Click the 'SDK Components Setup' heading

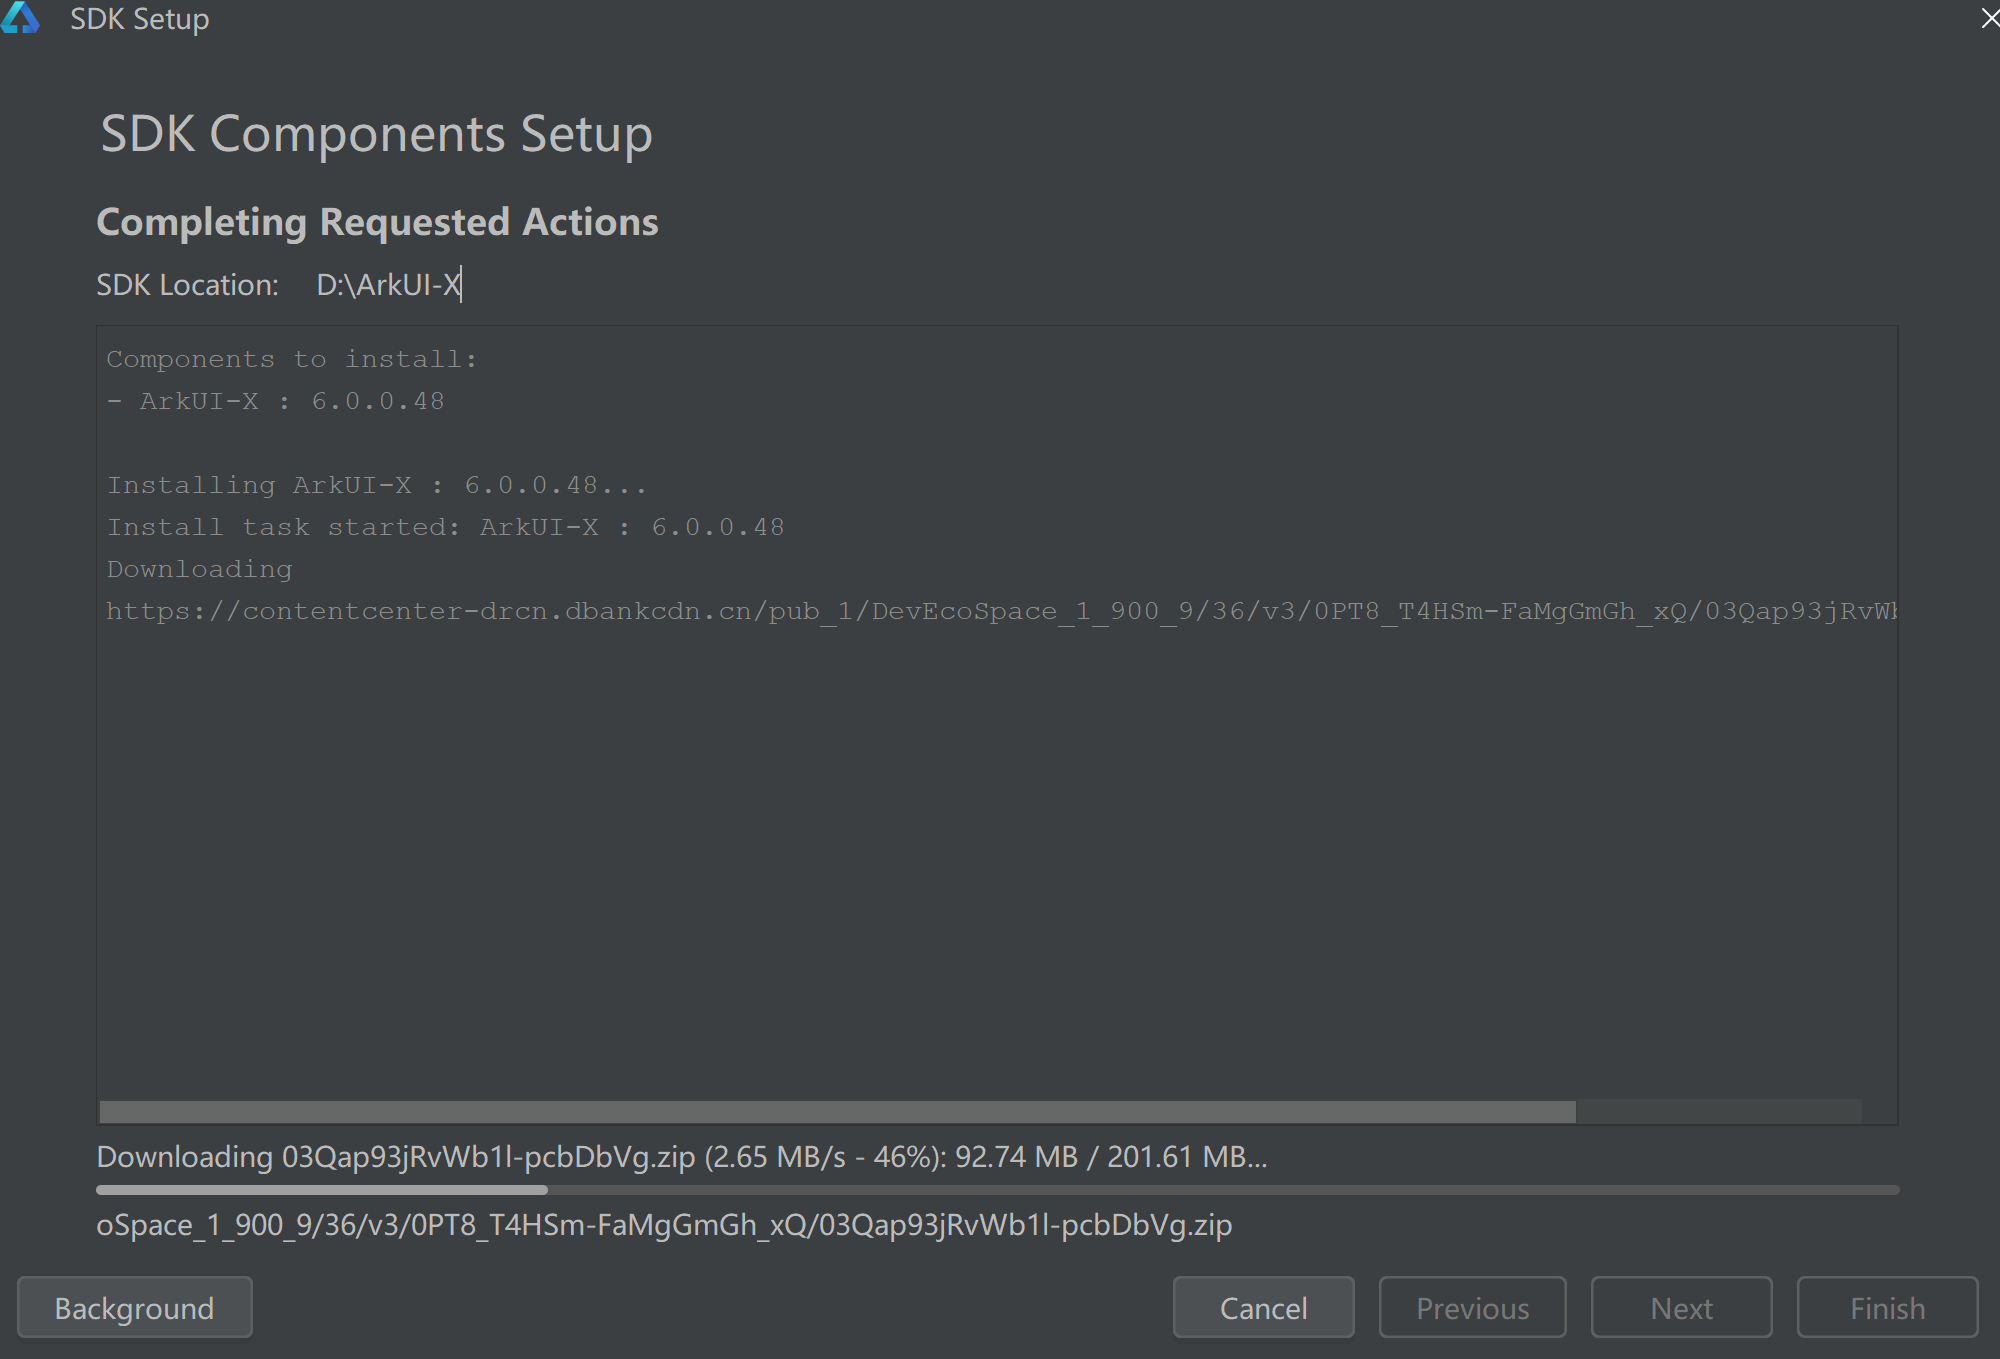[376, 134]
